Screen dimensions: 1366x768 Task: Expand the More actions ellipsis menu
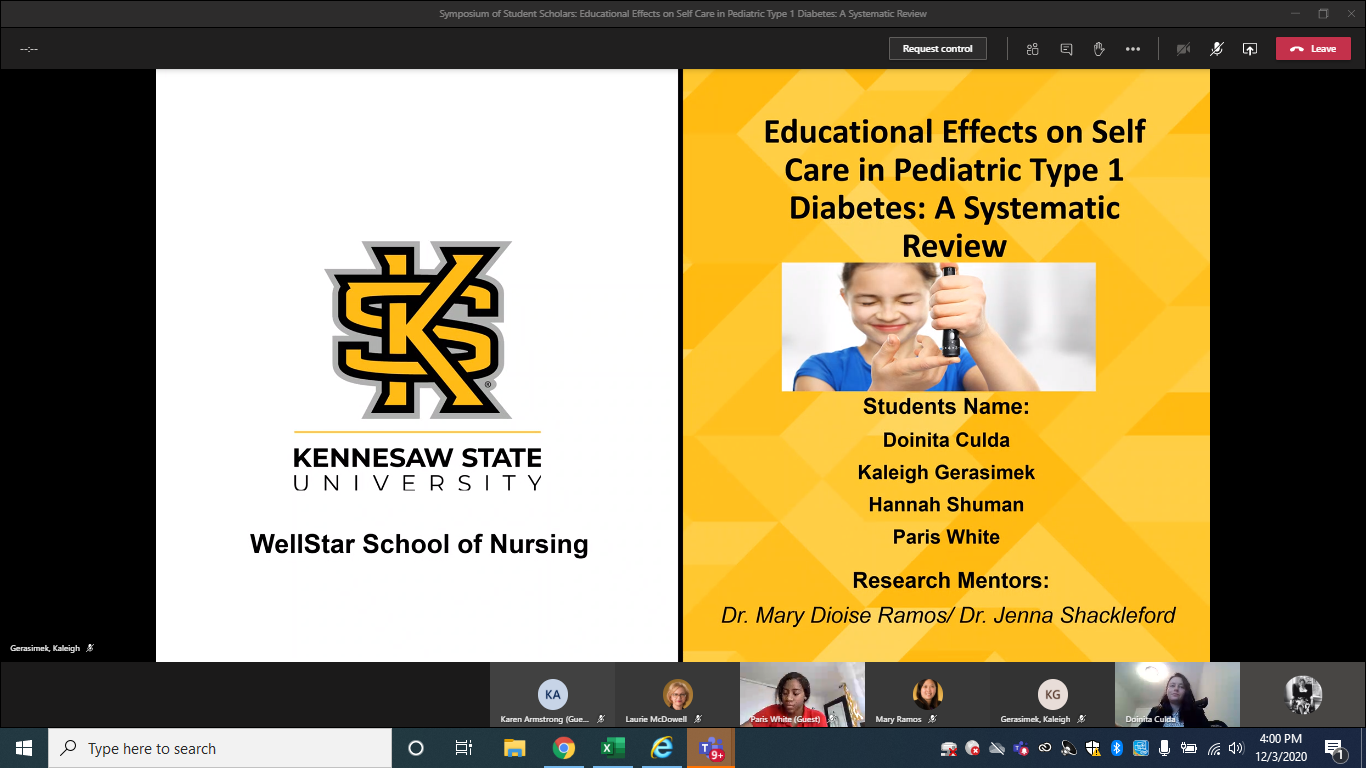point(1132,49)
